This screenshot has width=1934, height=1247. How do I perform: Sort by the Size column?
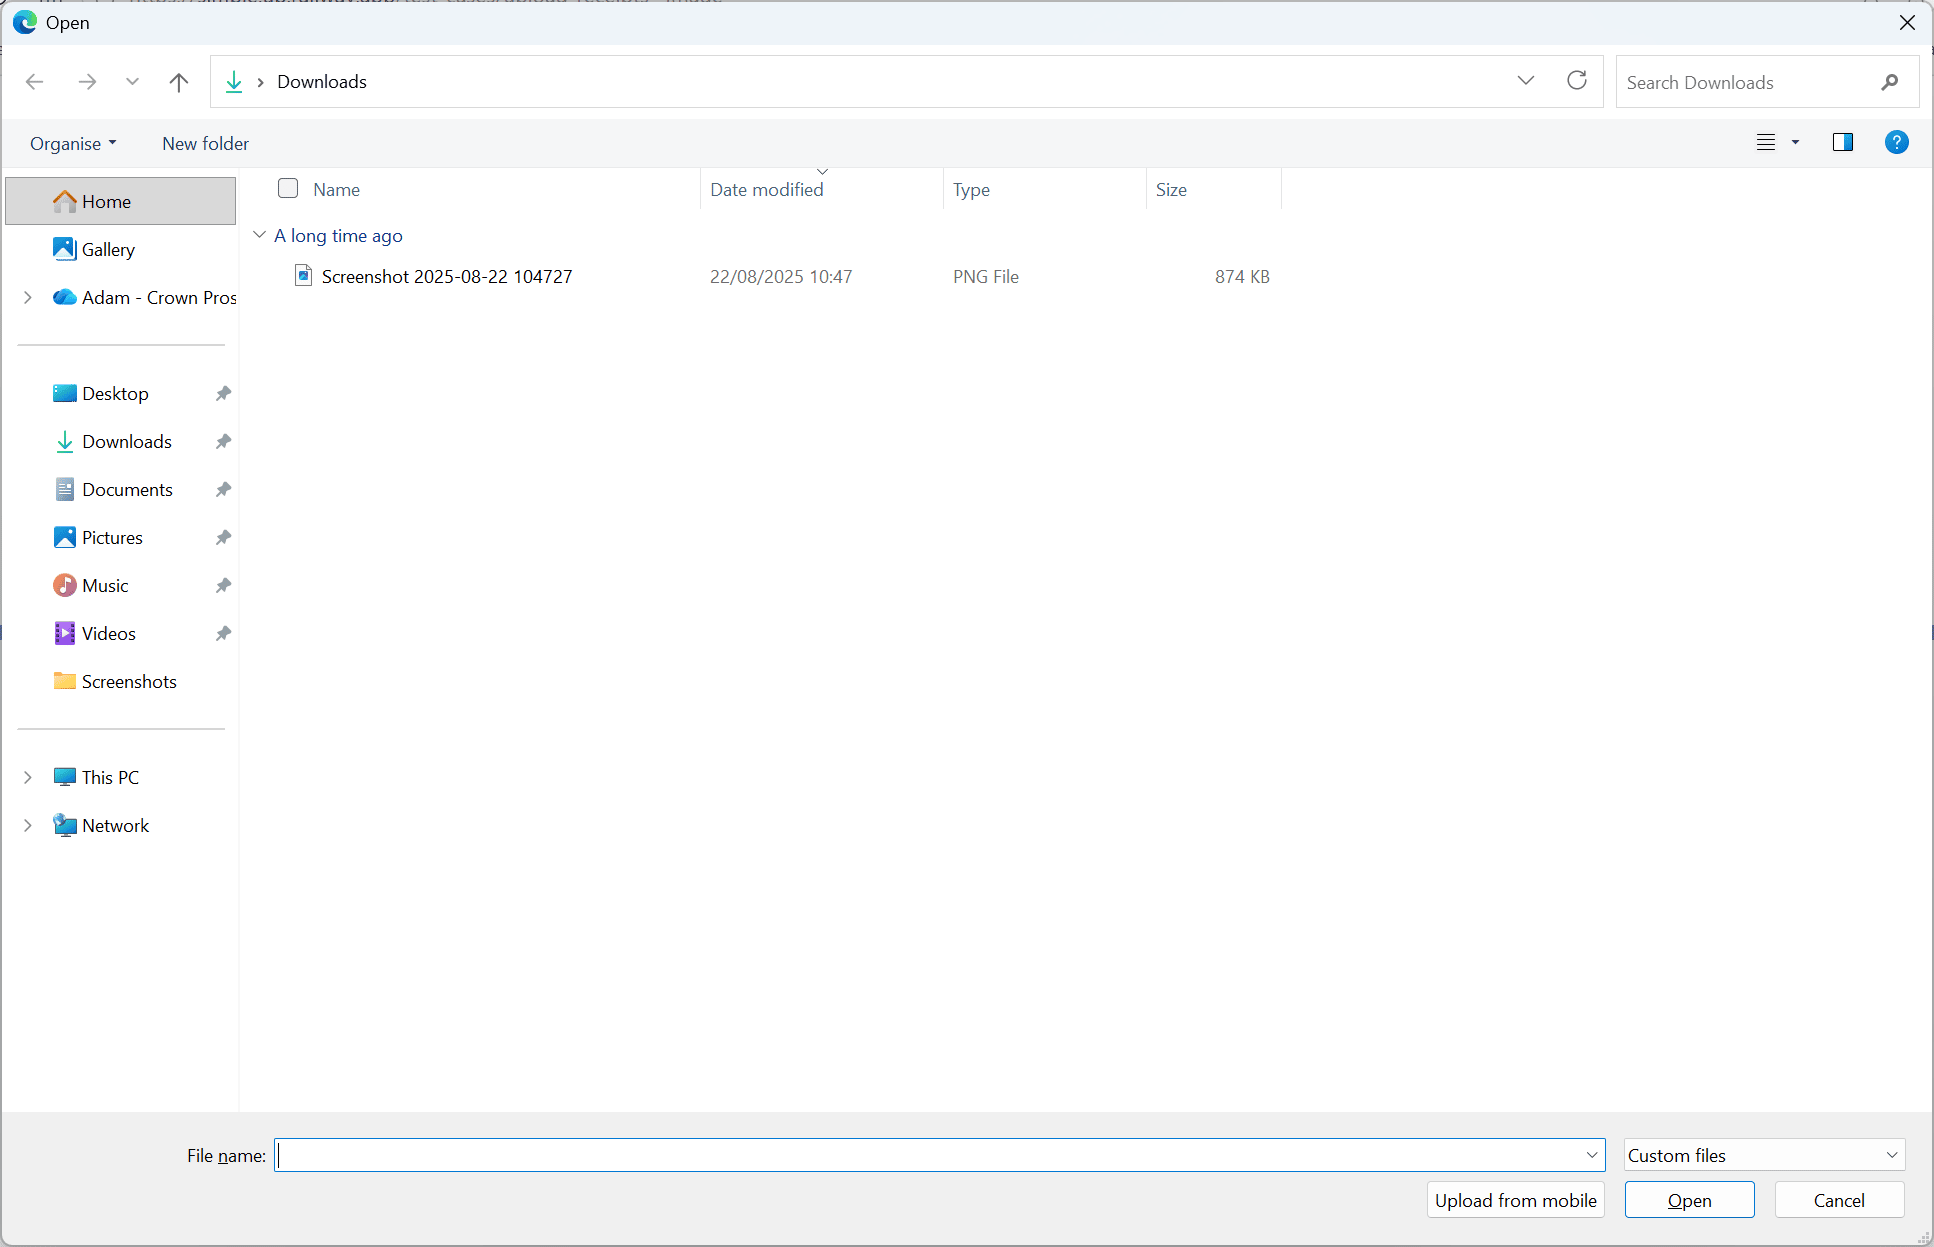[1171, 189]
